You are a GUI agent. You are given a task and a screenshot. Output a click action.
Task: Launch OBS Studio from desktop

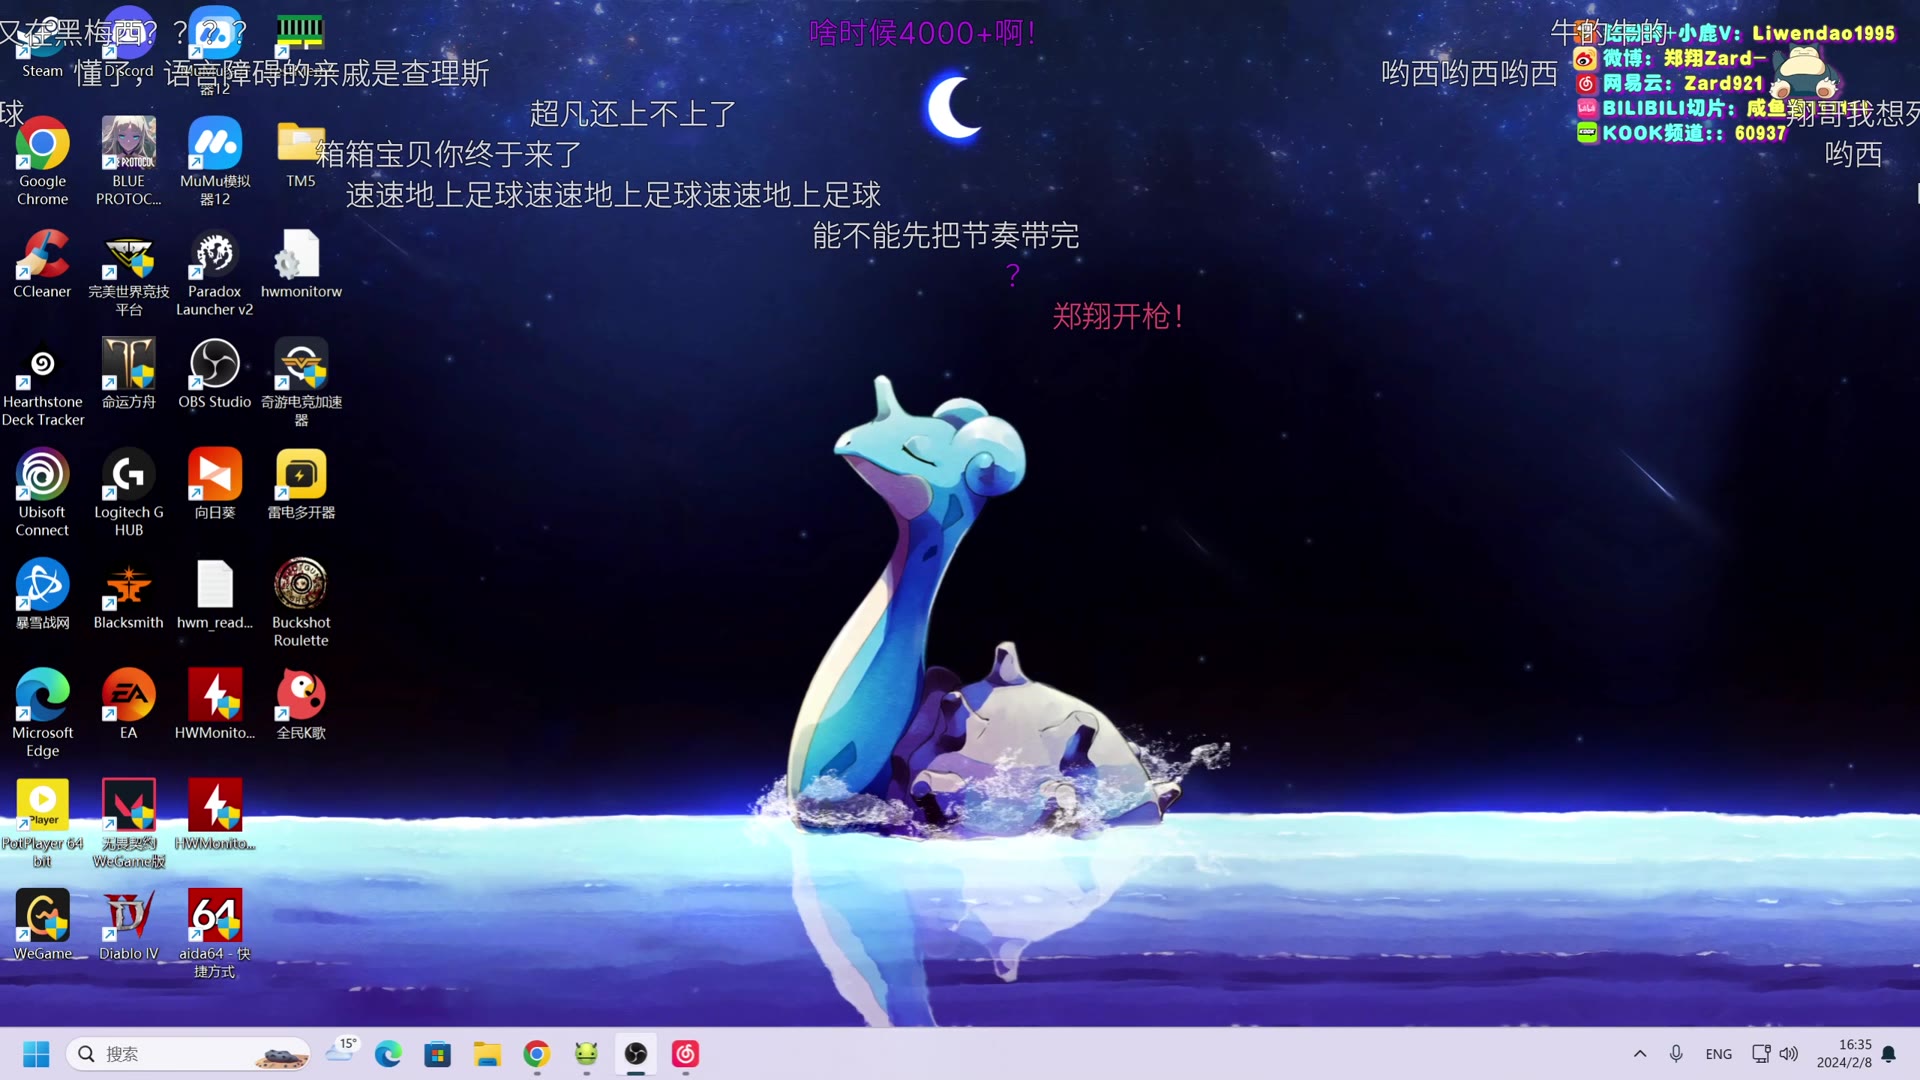(214, 365)
